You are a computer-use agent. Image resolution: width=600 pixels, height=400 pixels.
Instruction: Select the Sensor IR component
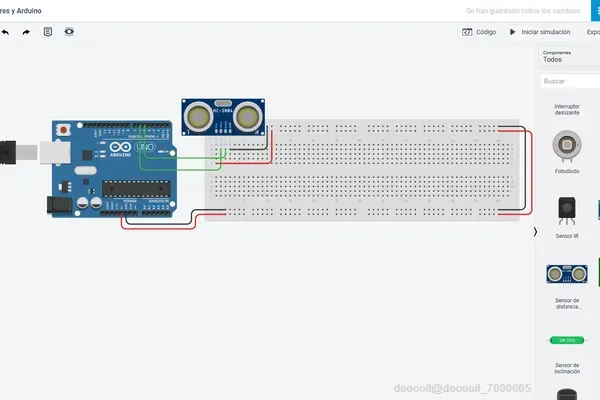tap(567, 217)
